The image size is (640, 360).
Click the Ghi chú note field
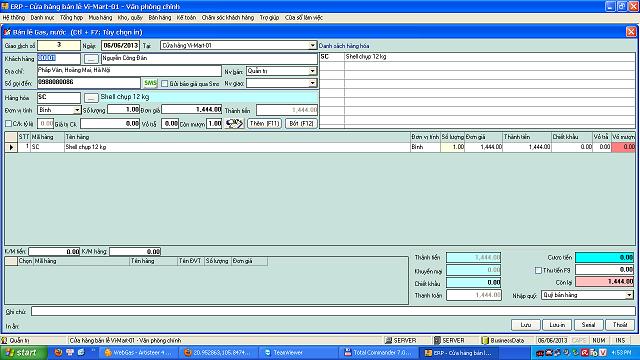pos(333,311)
